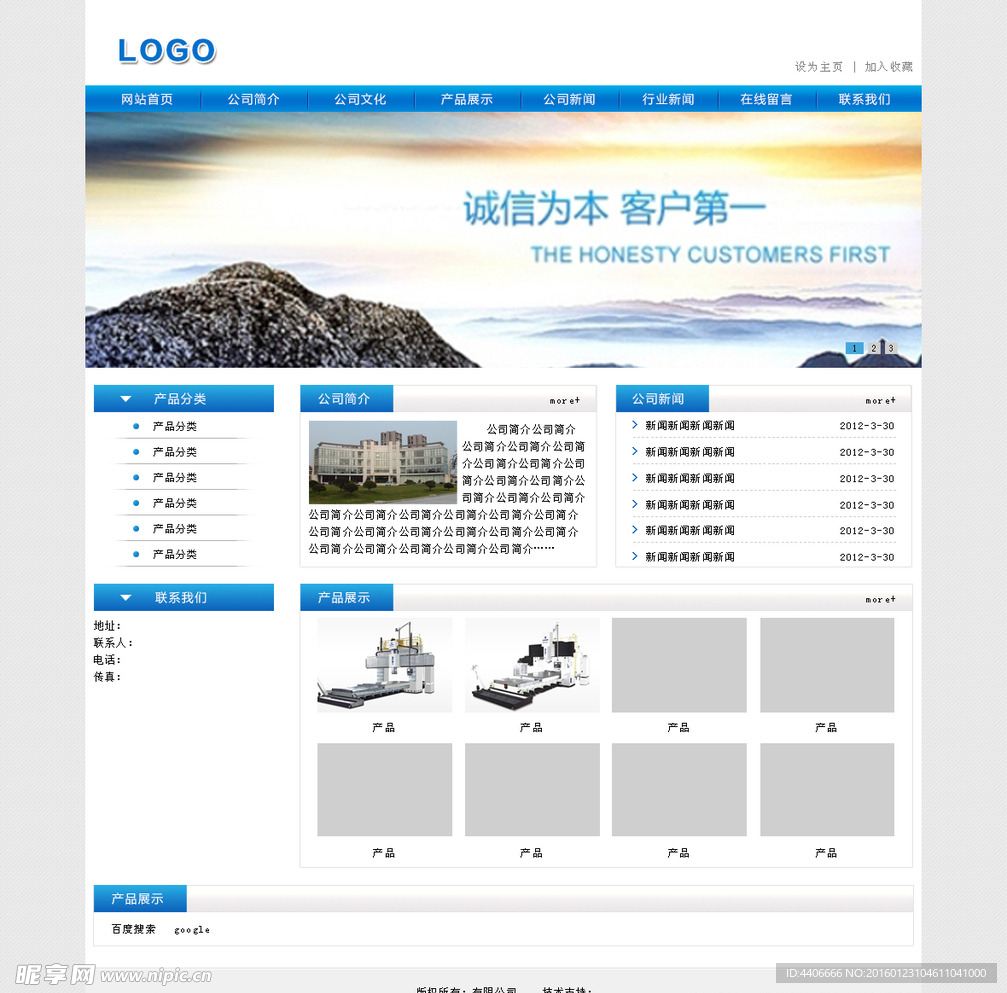This screenshot has width=1007, height=993.
Task: Click the 设为主页 link
Action: click(x=818, y=67)
